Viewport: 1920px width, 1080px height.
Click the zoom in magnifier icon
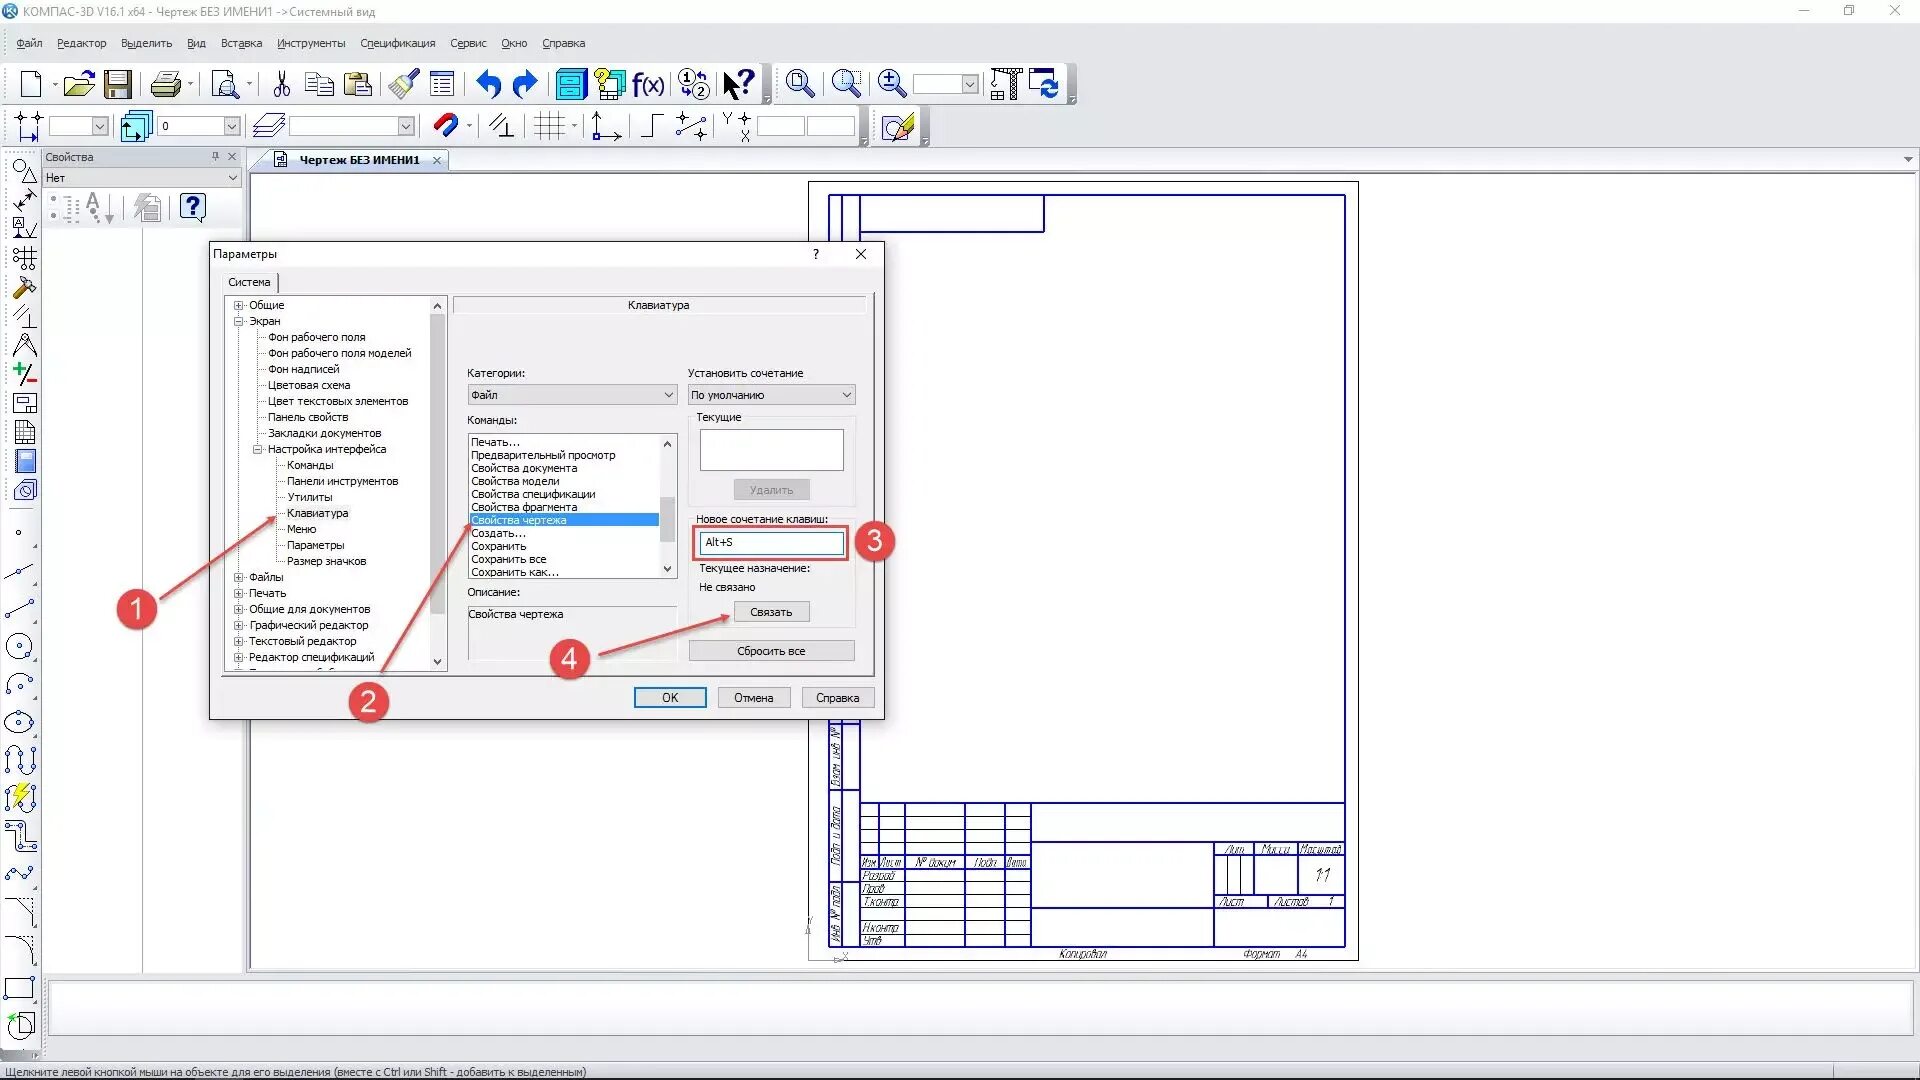891,84
